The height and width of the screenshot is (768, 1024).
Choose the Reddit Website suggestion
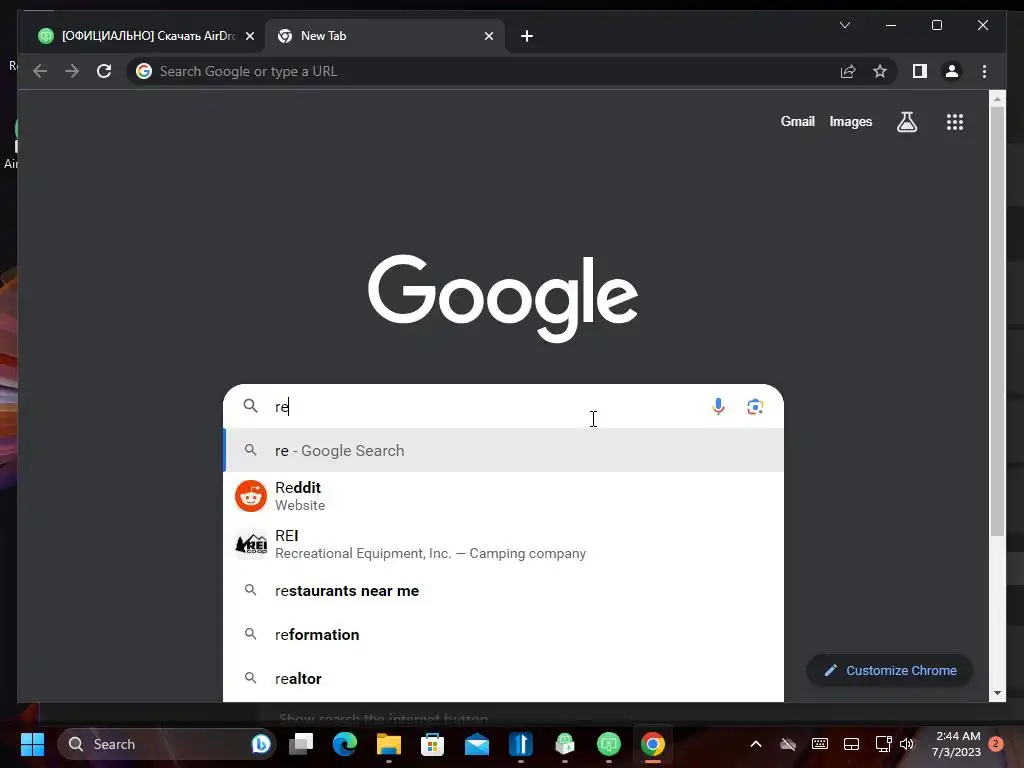click(504, 496)
